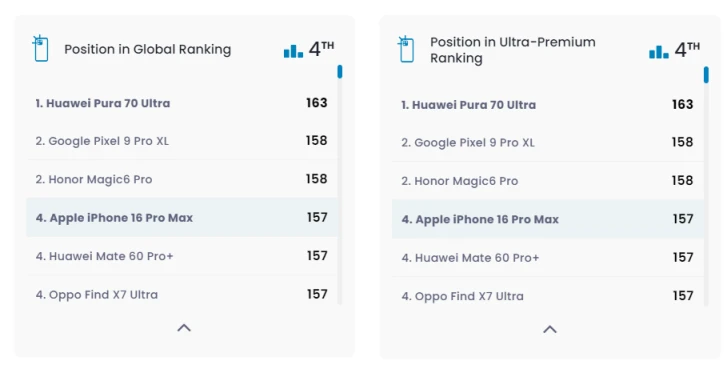
Task: Click the Position in Global Ranking title
Action: click(x=147, y=49)
